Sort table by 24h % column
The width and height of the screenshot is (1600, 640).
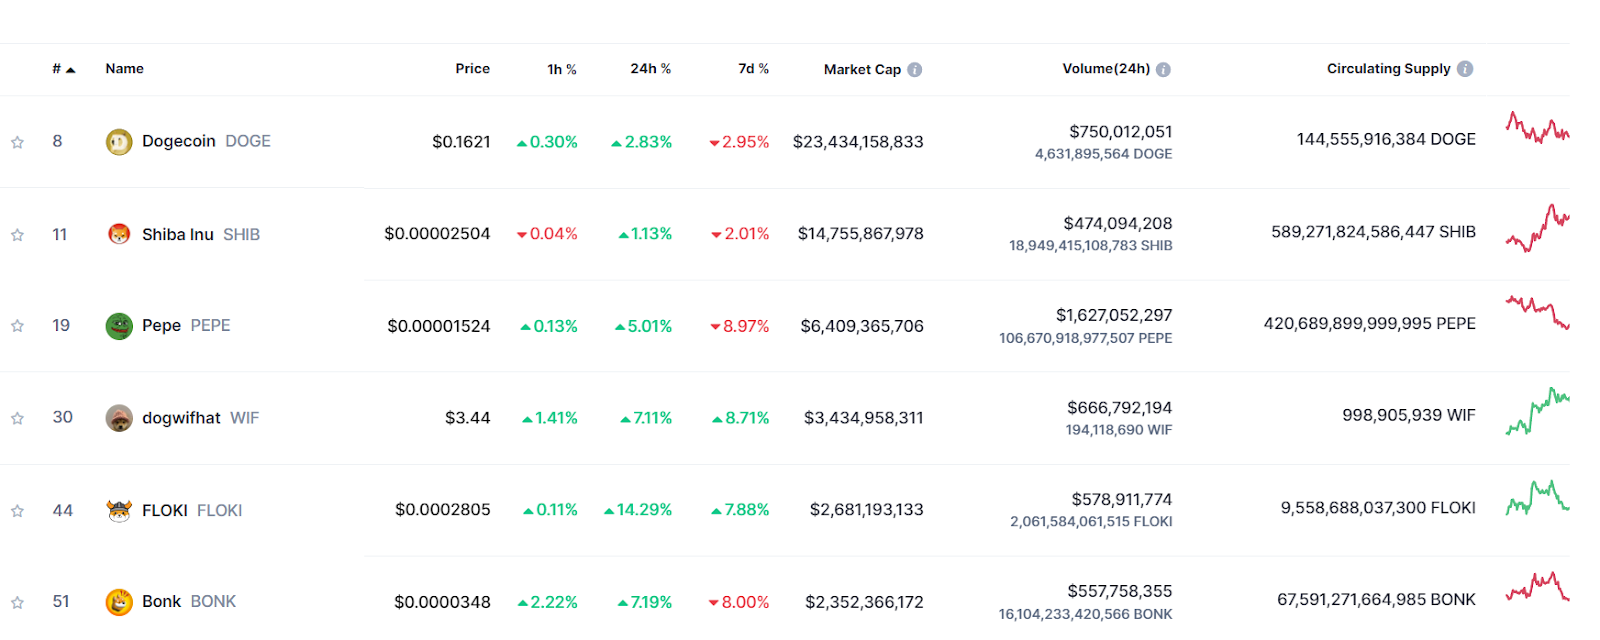[x=650, y=69]
